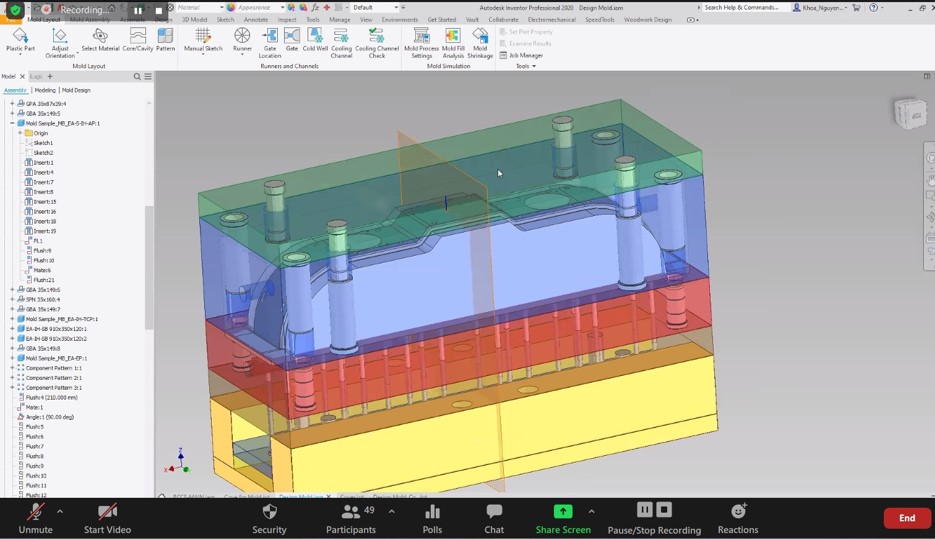Open audio options arrow next to Unmute
This screenshot has height=539, width=935.
click(60, 511)
